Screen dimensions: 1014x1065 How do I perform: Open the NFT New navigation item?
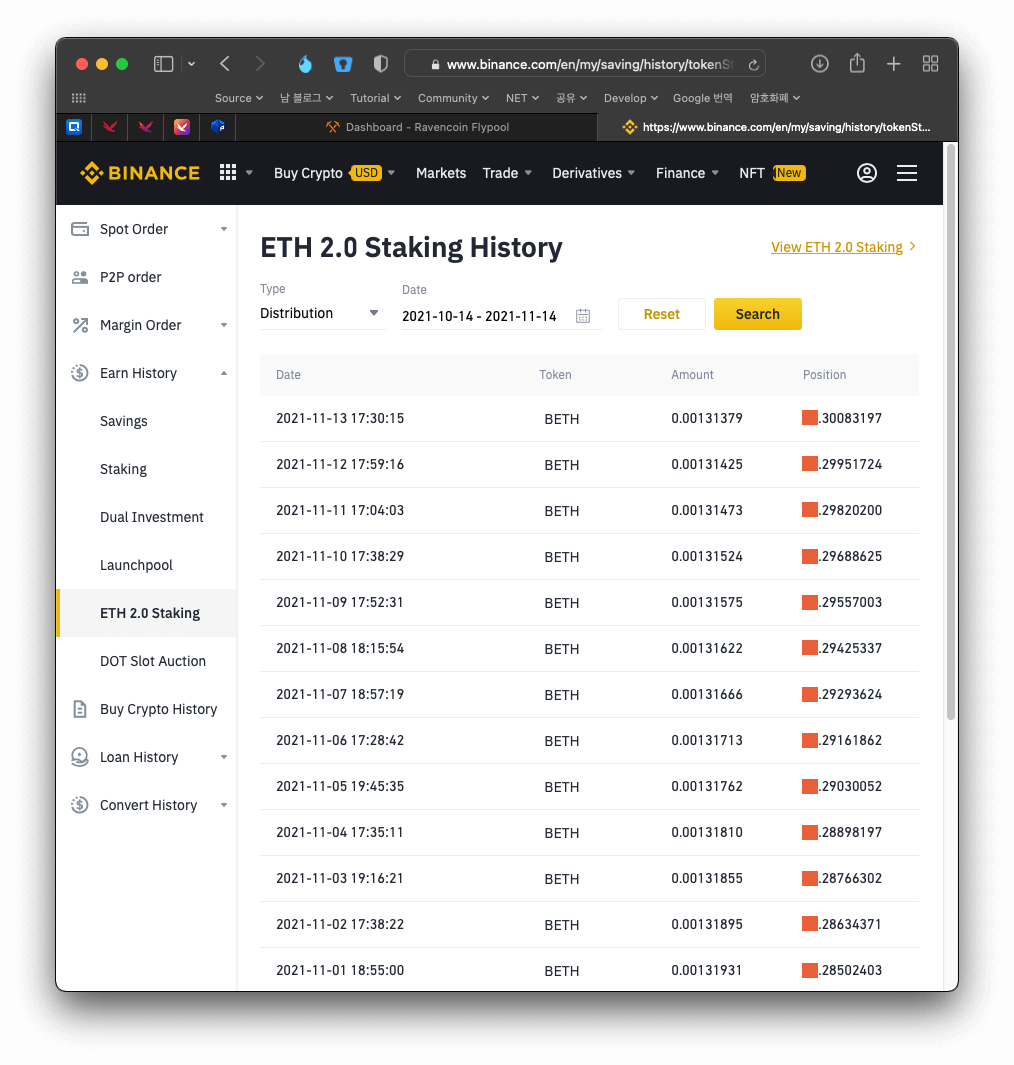pyautogui.click(x=772, y=173)
